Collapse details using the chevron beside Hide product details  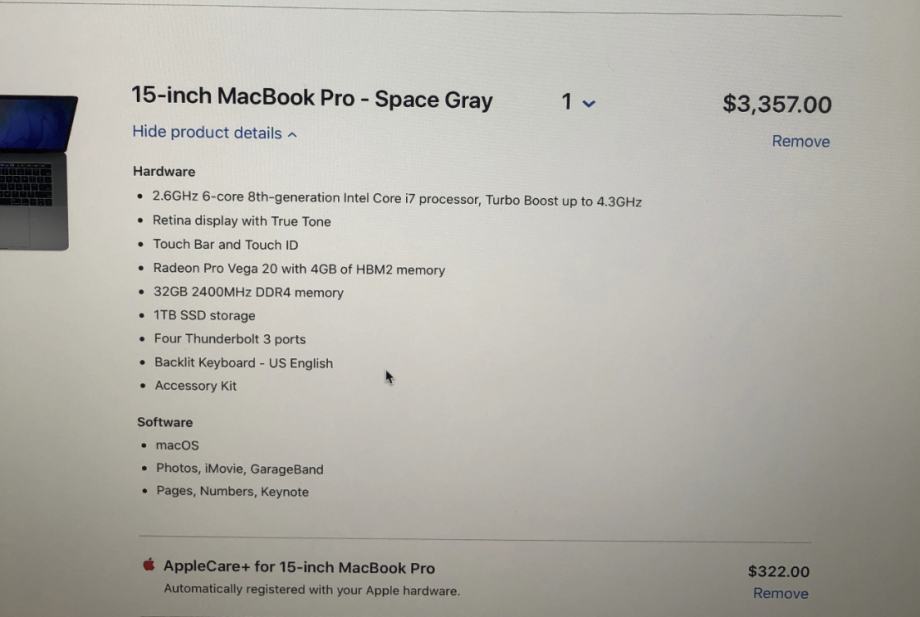point(292,134)
